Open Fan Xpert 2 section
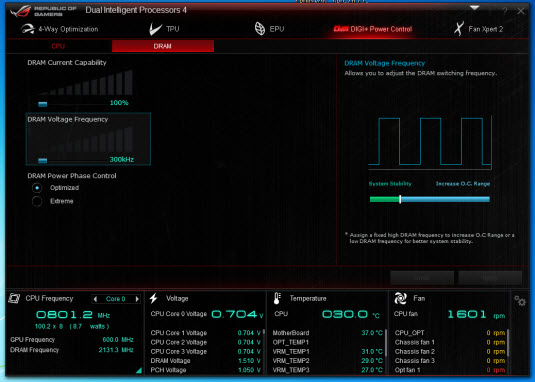The image size is (535, 382). [x=478, y=29]
